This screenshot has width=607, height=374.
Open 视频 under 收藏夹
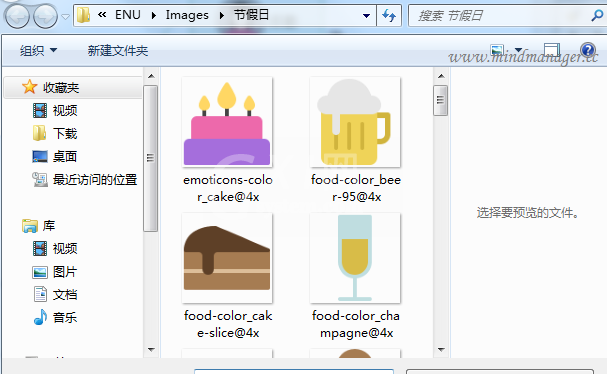[x=65, y=110]
